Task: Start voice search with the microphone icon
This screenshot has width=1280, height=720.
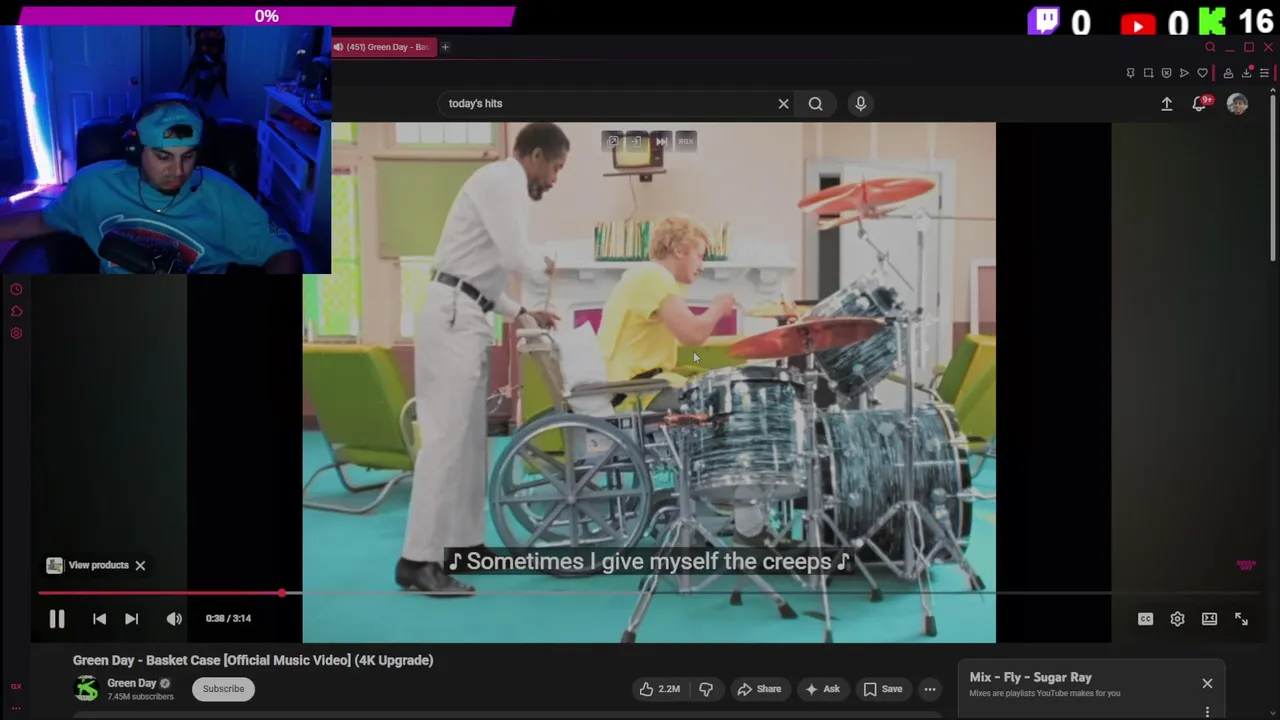Action: point(860,103)
